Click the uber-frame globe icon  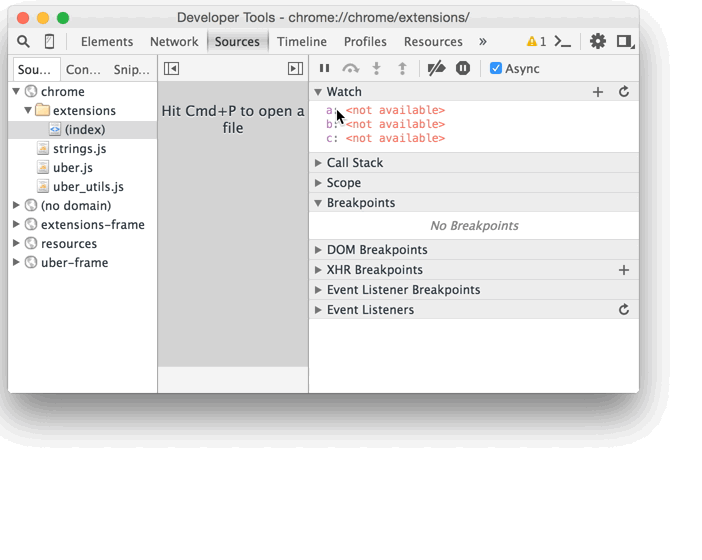click(x=31, y=262)
